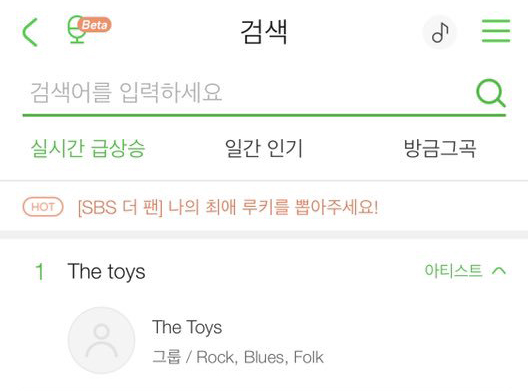Open the SBS 더 팬 promotion link
This screenshot has width=528, height=391.
[x=228, y=207]
